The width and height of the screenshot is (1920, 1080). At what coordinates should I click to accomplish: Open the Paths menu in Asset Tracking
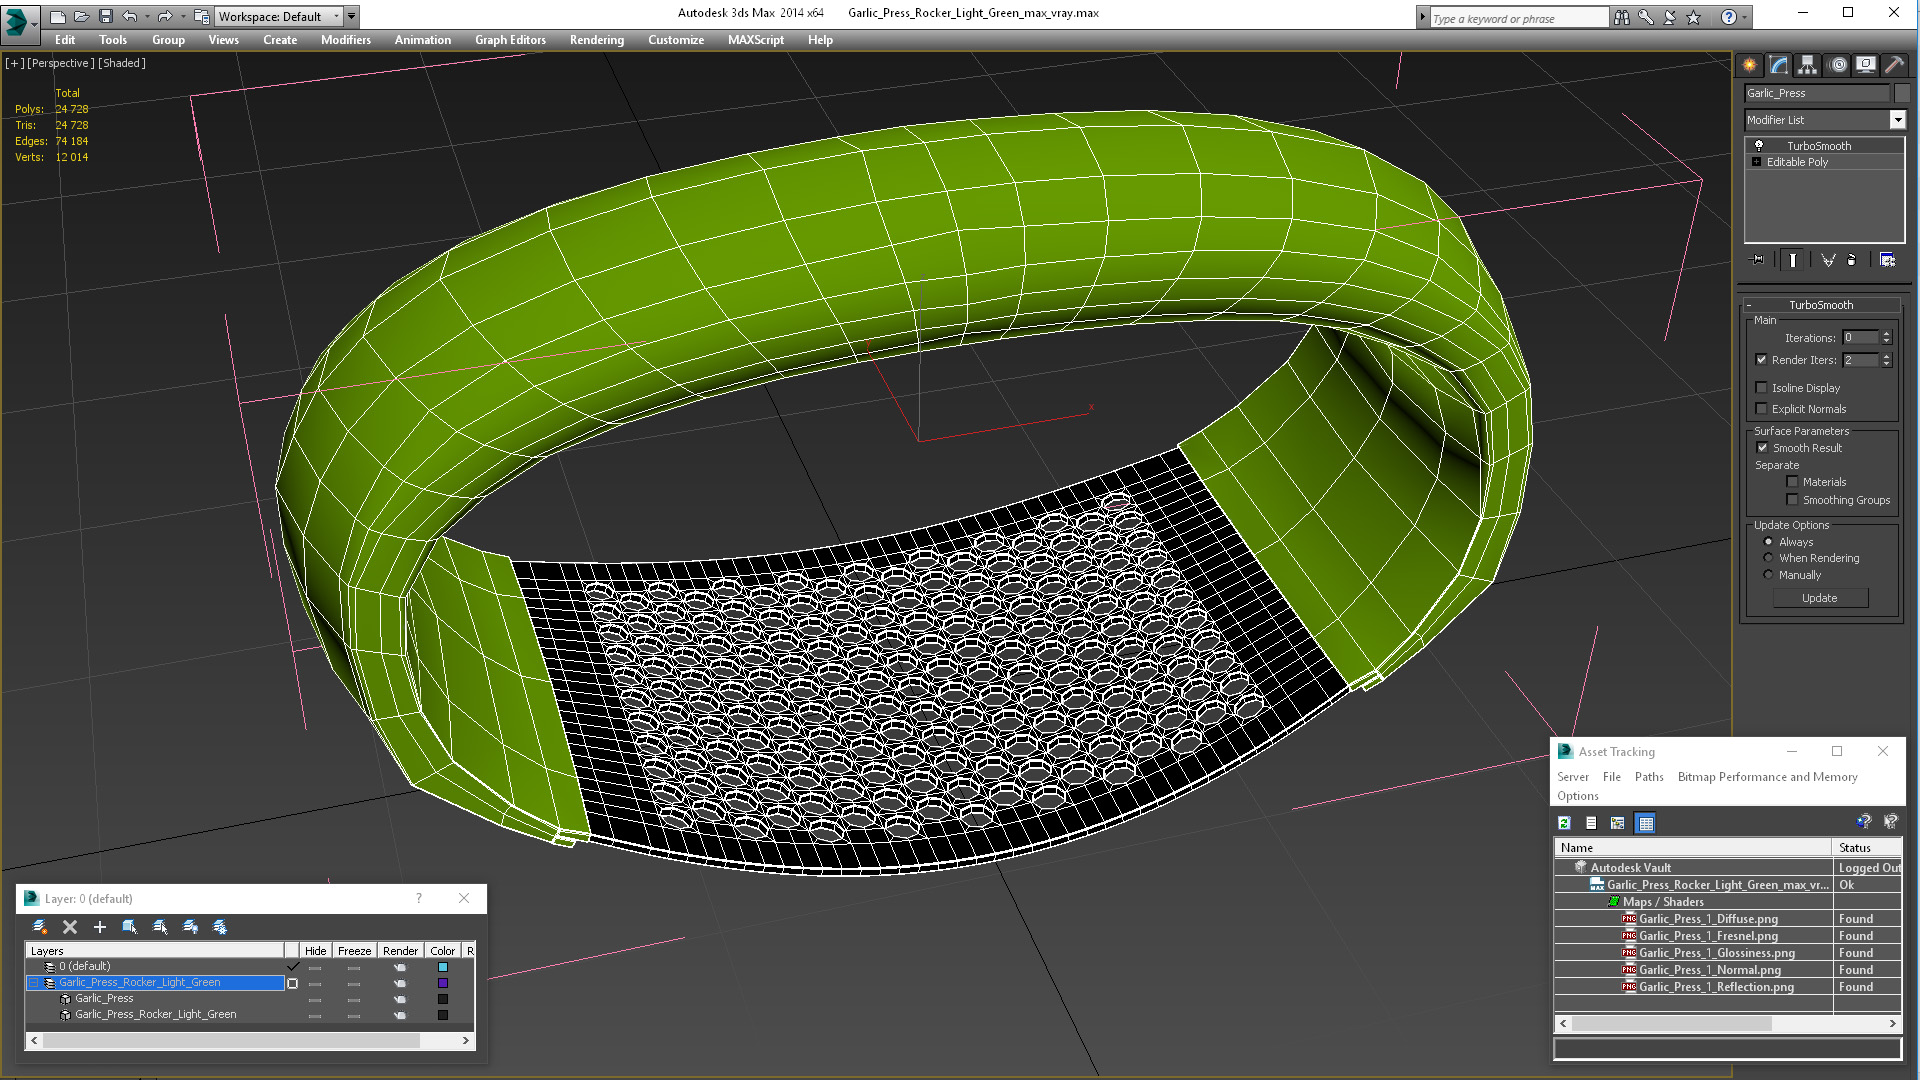pyautogui.click(x=1648, y=777)
